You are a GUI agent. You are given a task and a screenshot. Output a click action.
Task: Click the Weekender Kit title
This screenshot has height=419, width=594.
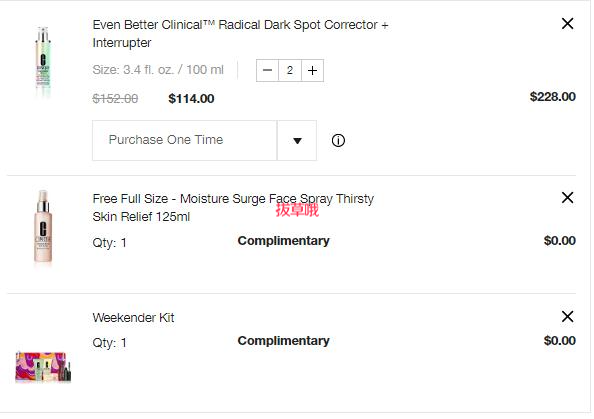pos(133,317)
